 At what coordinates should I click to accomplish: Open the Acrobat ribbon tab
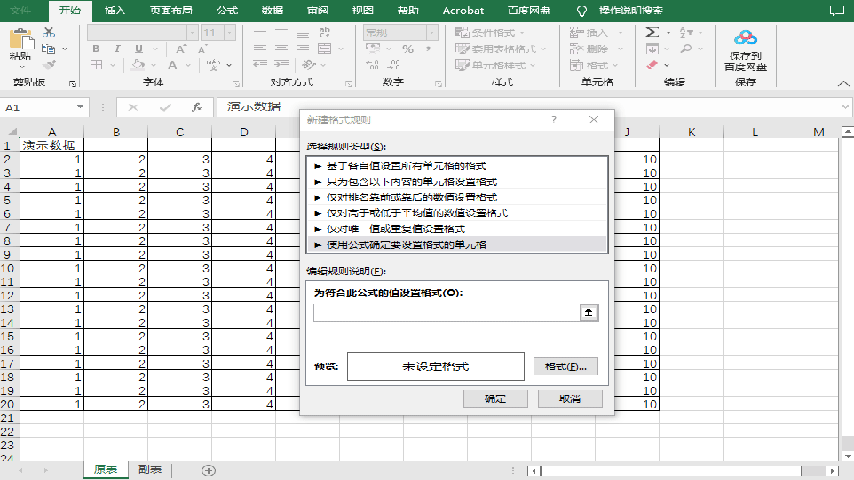click(463, 10)
